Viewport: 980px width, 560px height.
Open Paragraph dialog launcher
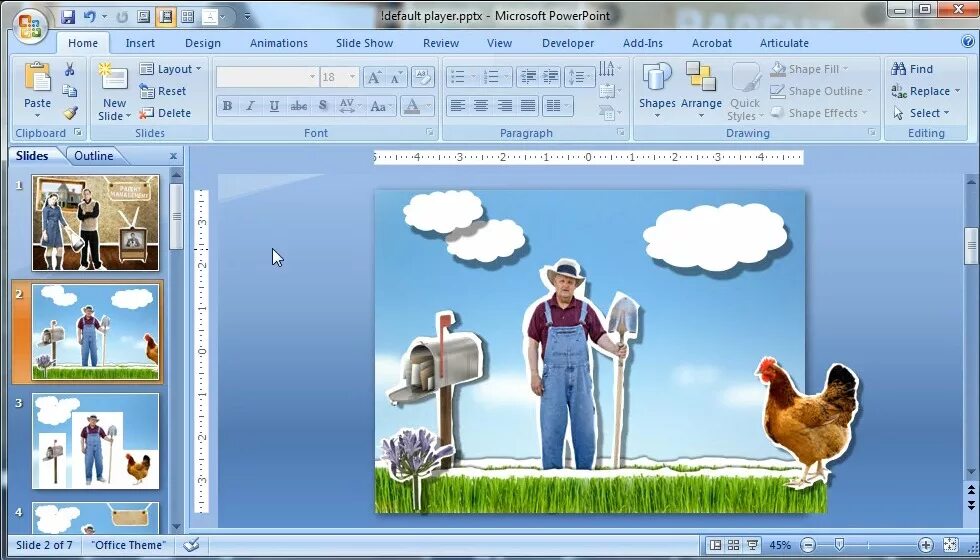click(621, 132)
